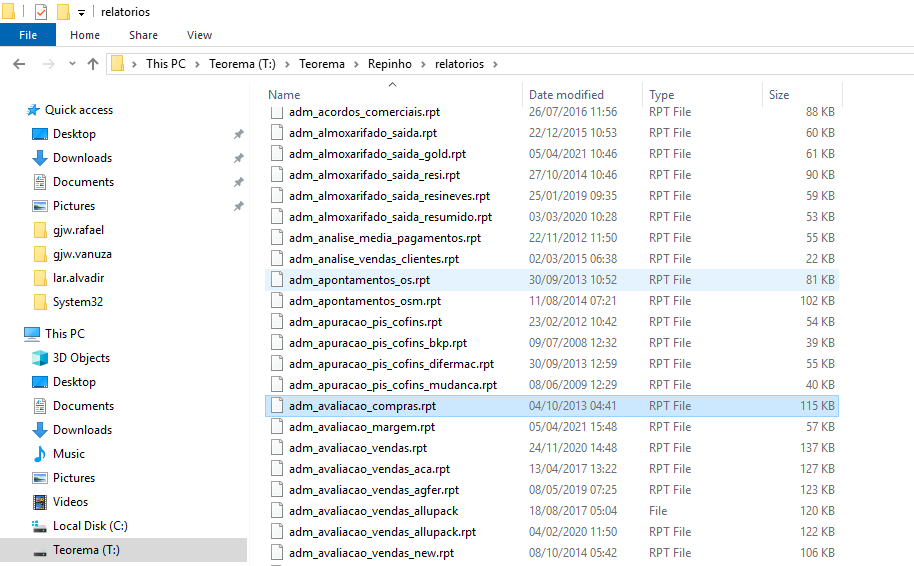Click icon of adm_avaliacao_vendas_allupack file

(277, 511)
